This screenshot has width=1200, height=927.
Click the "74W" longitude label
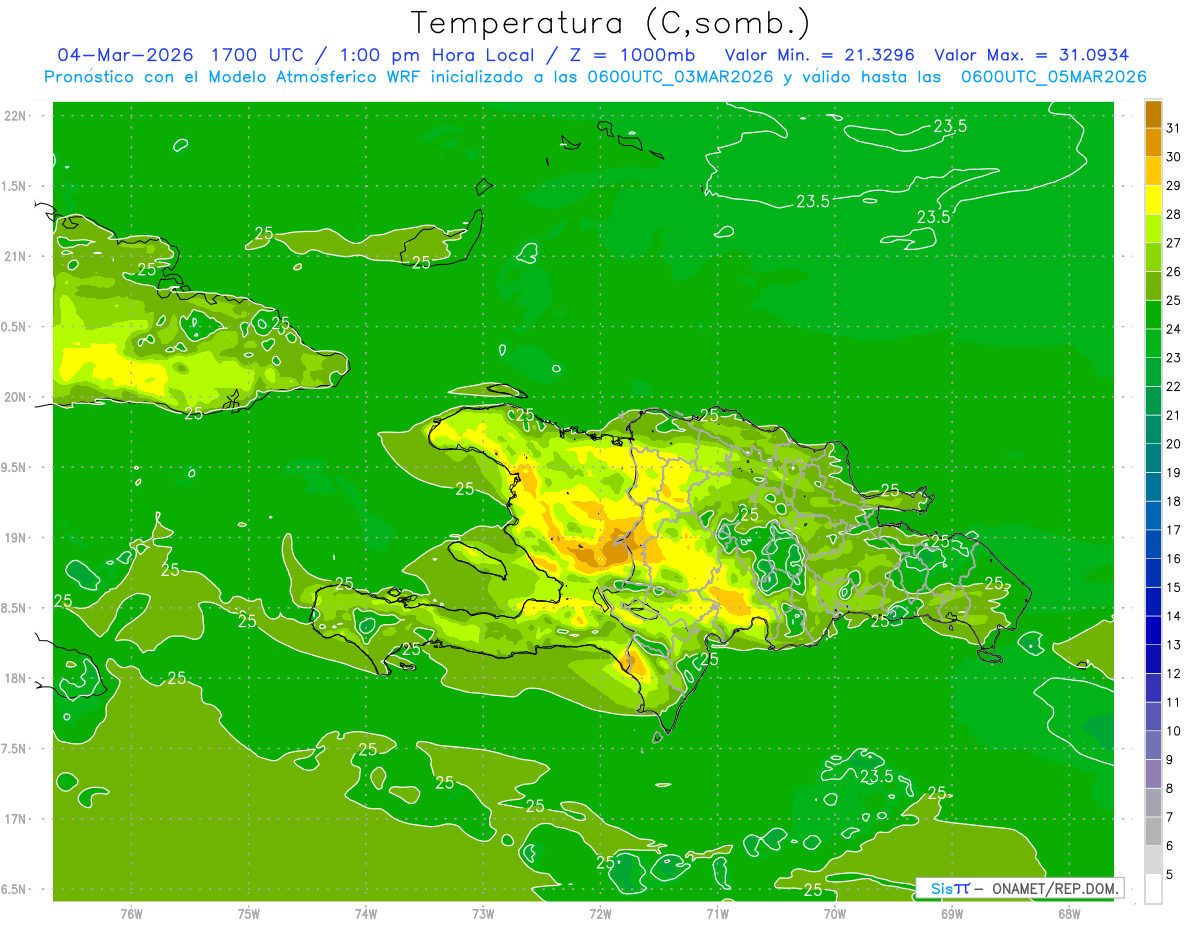tap(366, 913)
